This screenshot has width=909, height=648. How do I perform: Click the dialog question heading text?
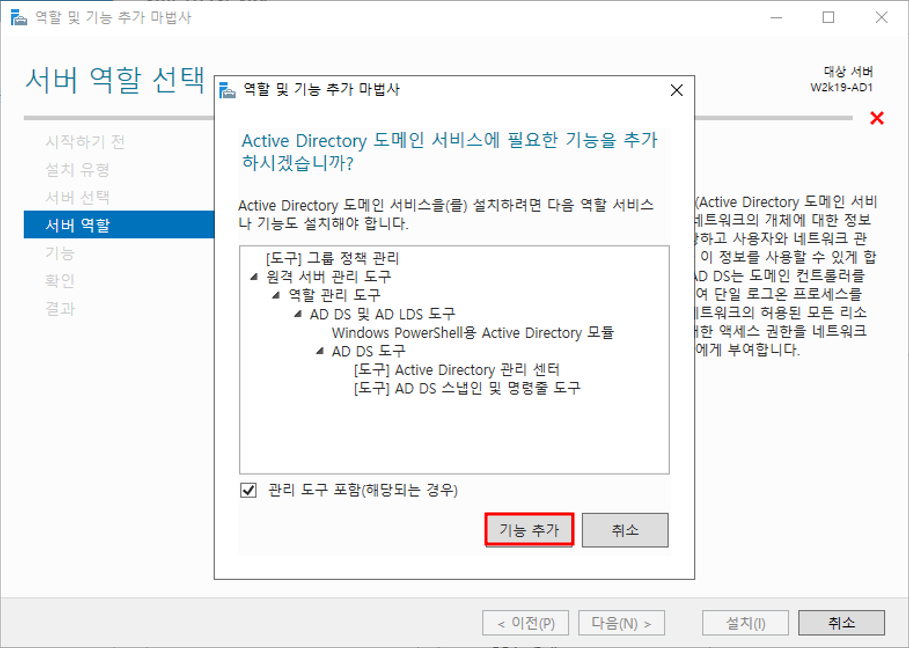pos(449,151)
